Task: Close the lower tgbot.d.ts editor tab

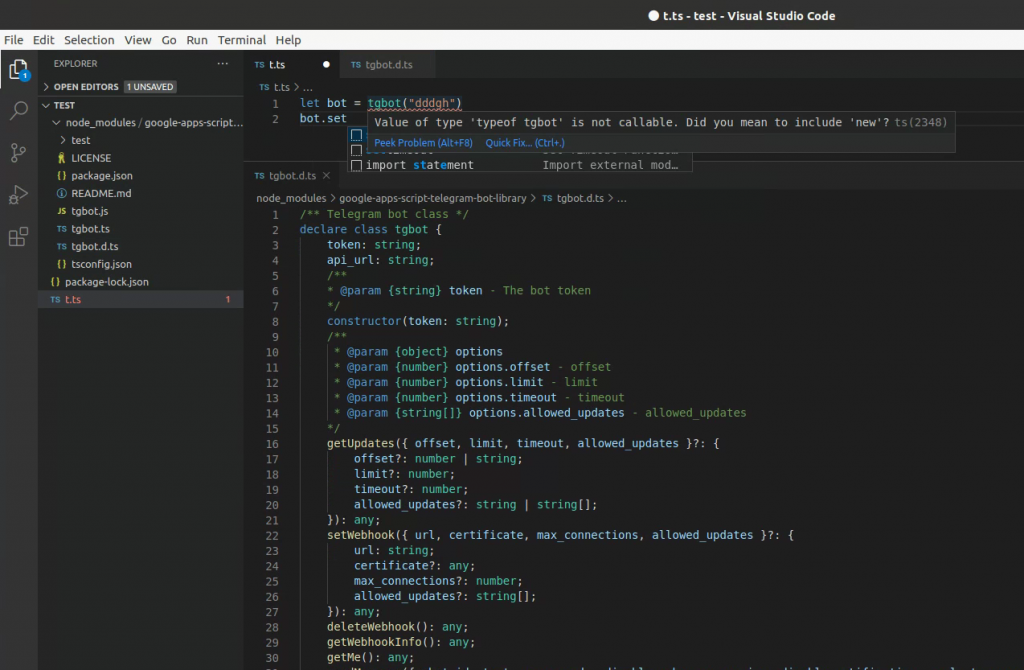Action: (x=327, y=175)
